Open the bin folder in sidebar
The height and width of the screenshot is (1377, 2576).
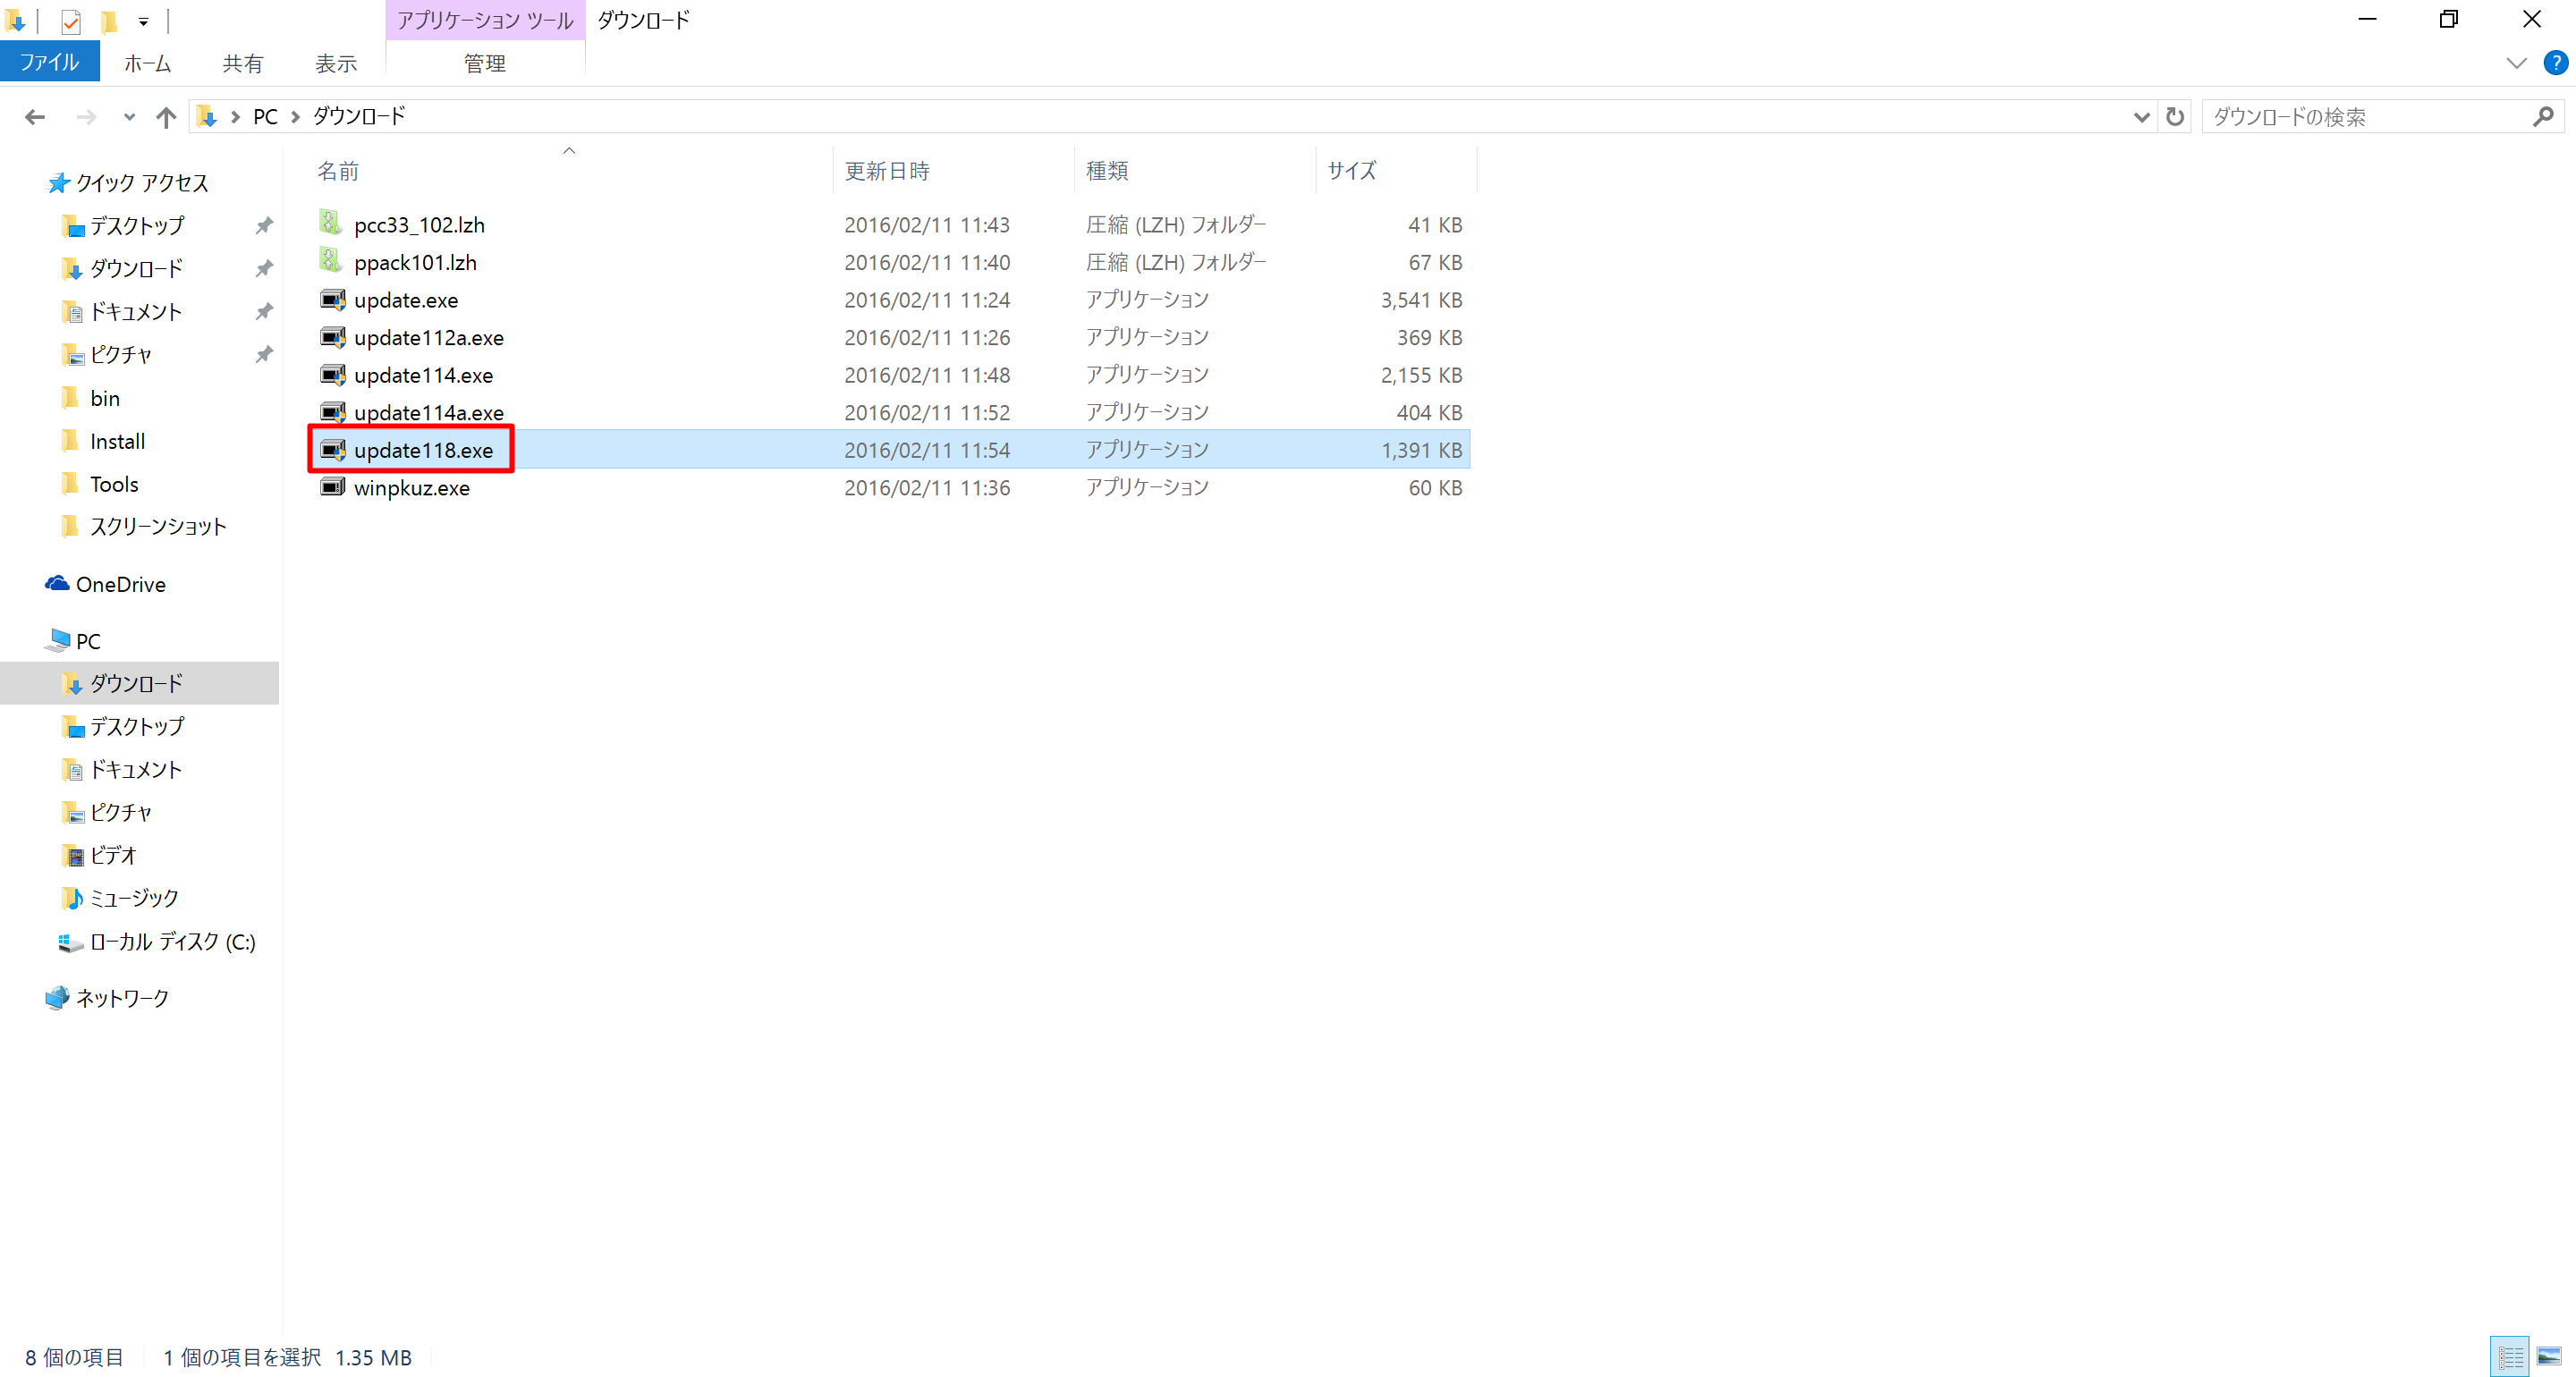tap(105, 398)
